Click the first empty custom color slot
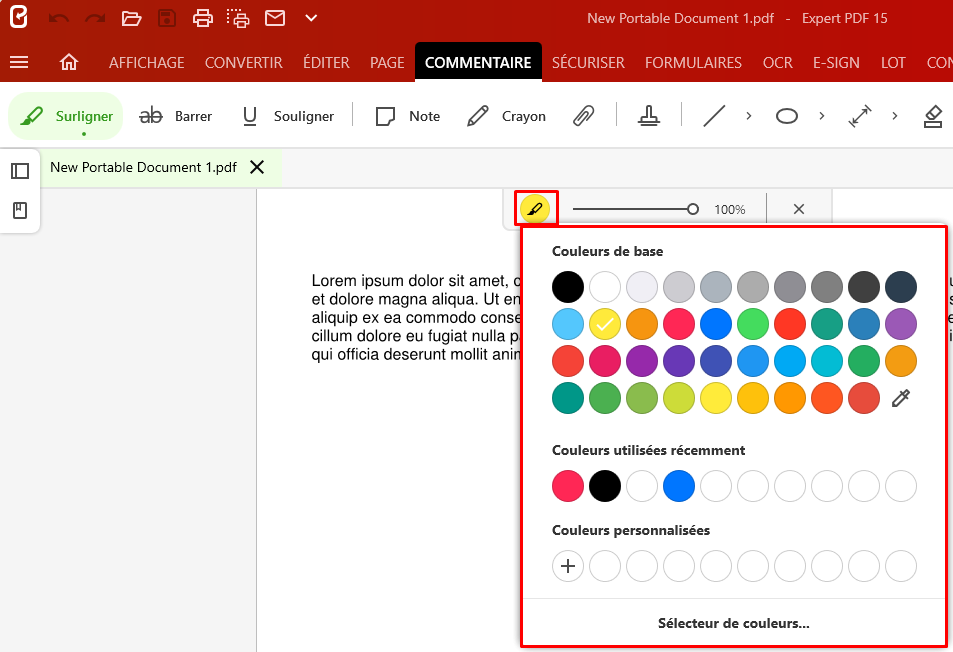This screenshot has width=953, height=652. 605,566
